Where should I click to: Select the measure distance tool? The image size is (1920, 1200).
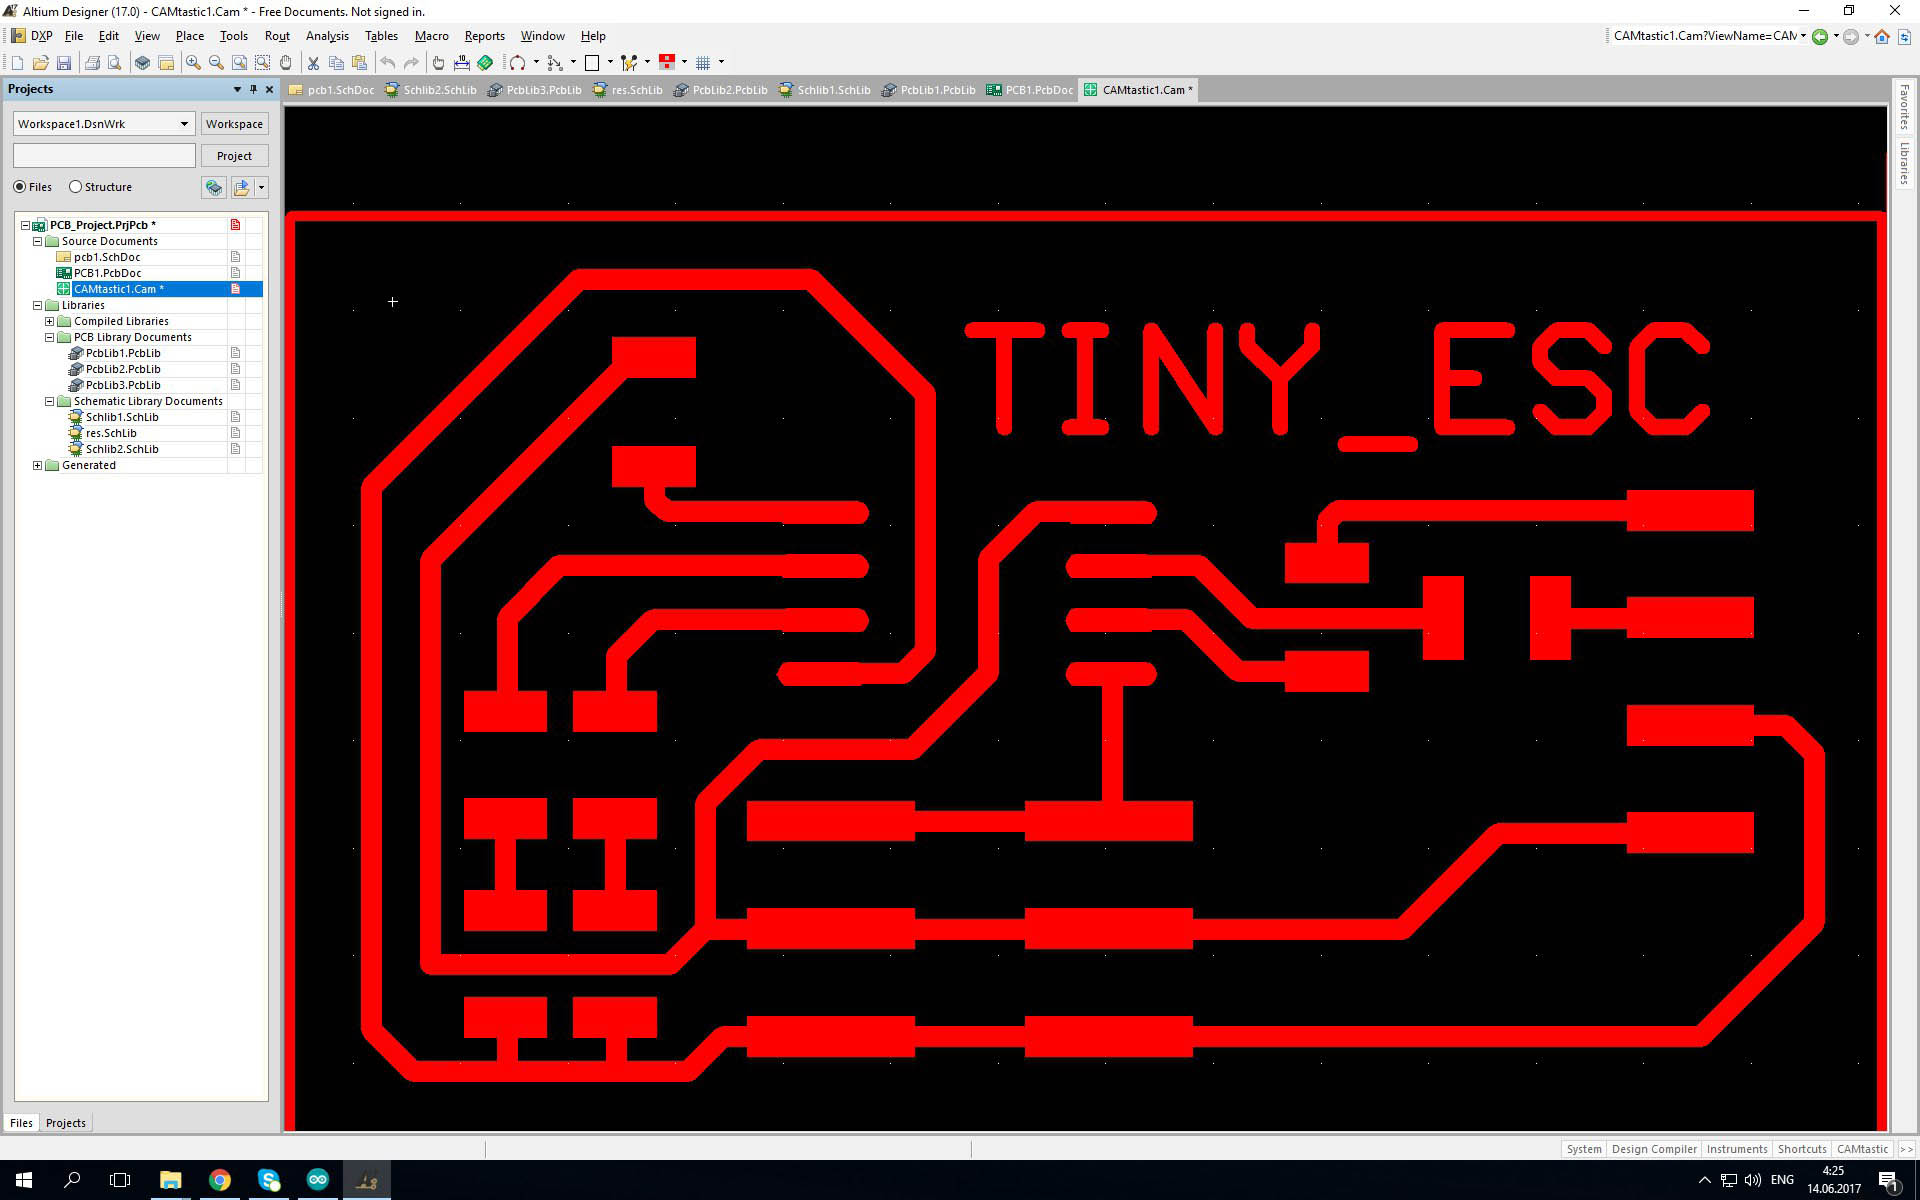click(x=461, y=63)
